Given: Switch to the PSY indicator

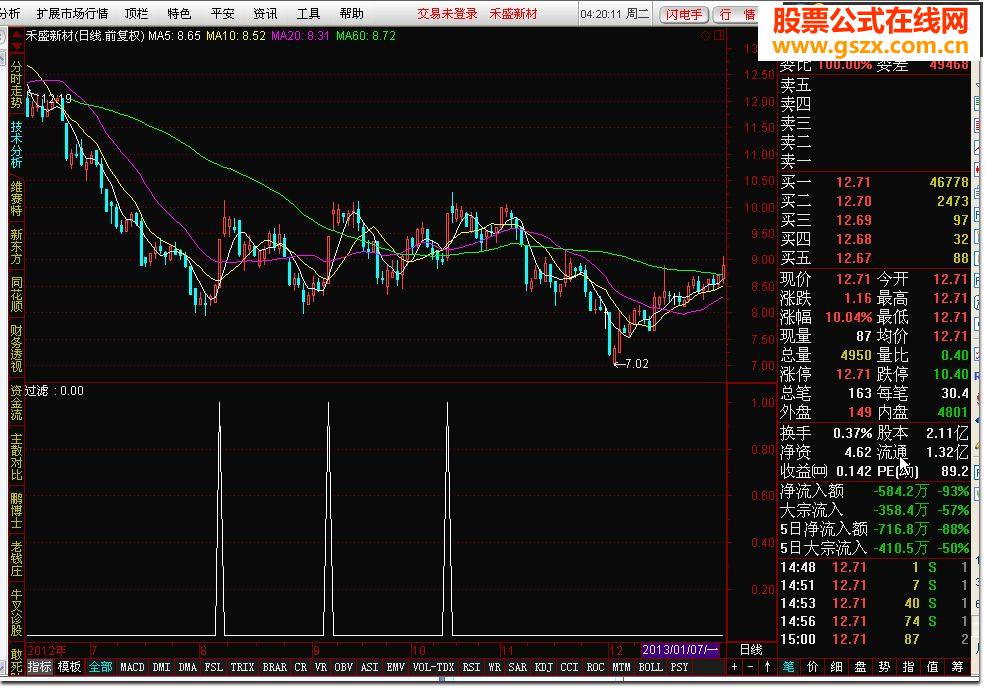Looking at the screenshot, I should (x=679, y=667).
